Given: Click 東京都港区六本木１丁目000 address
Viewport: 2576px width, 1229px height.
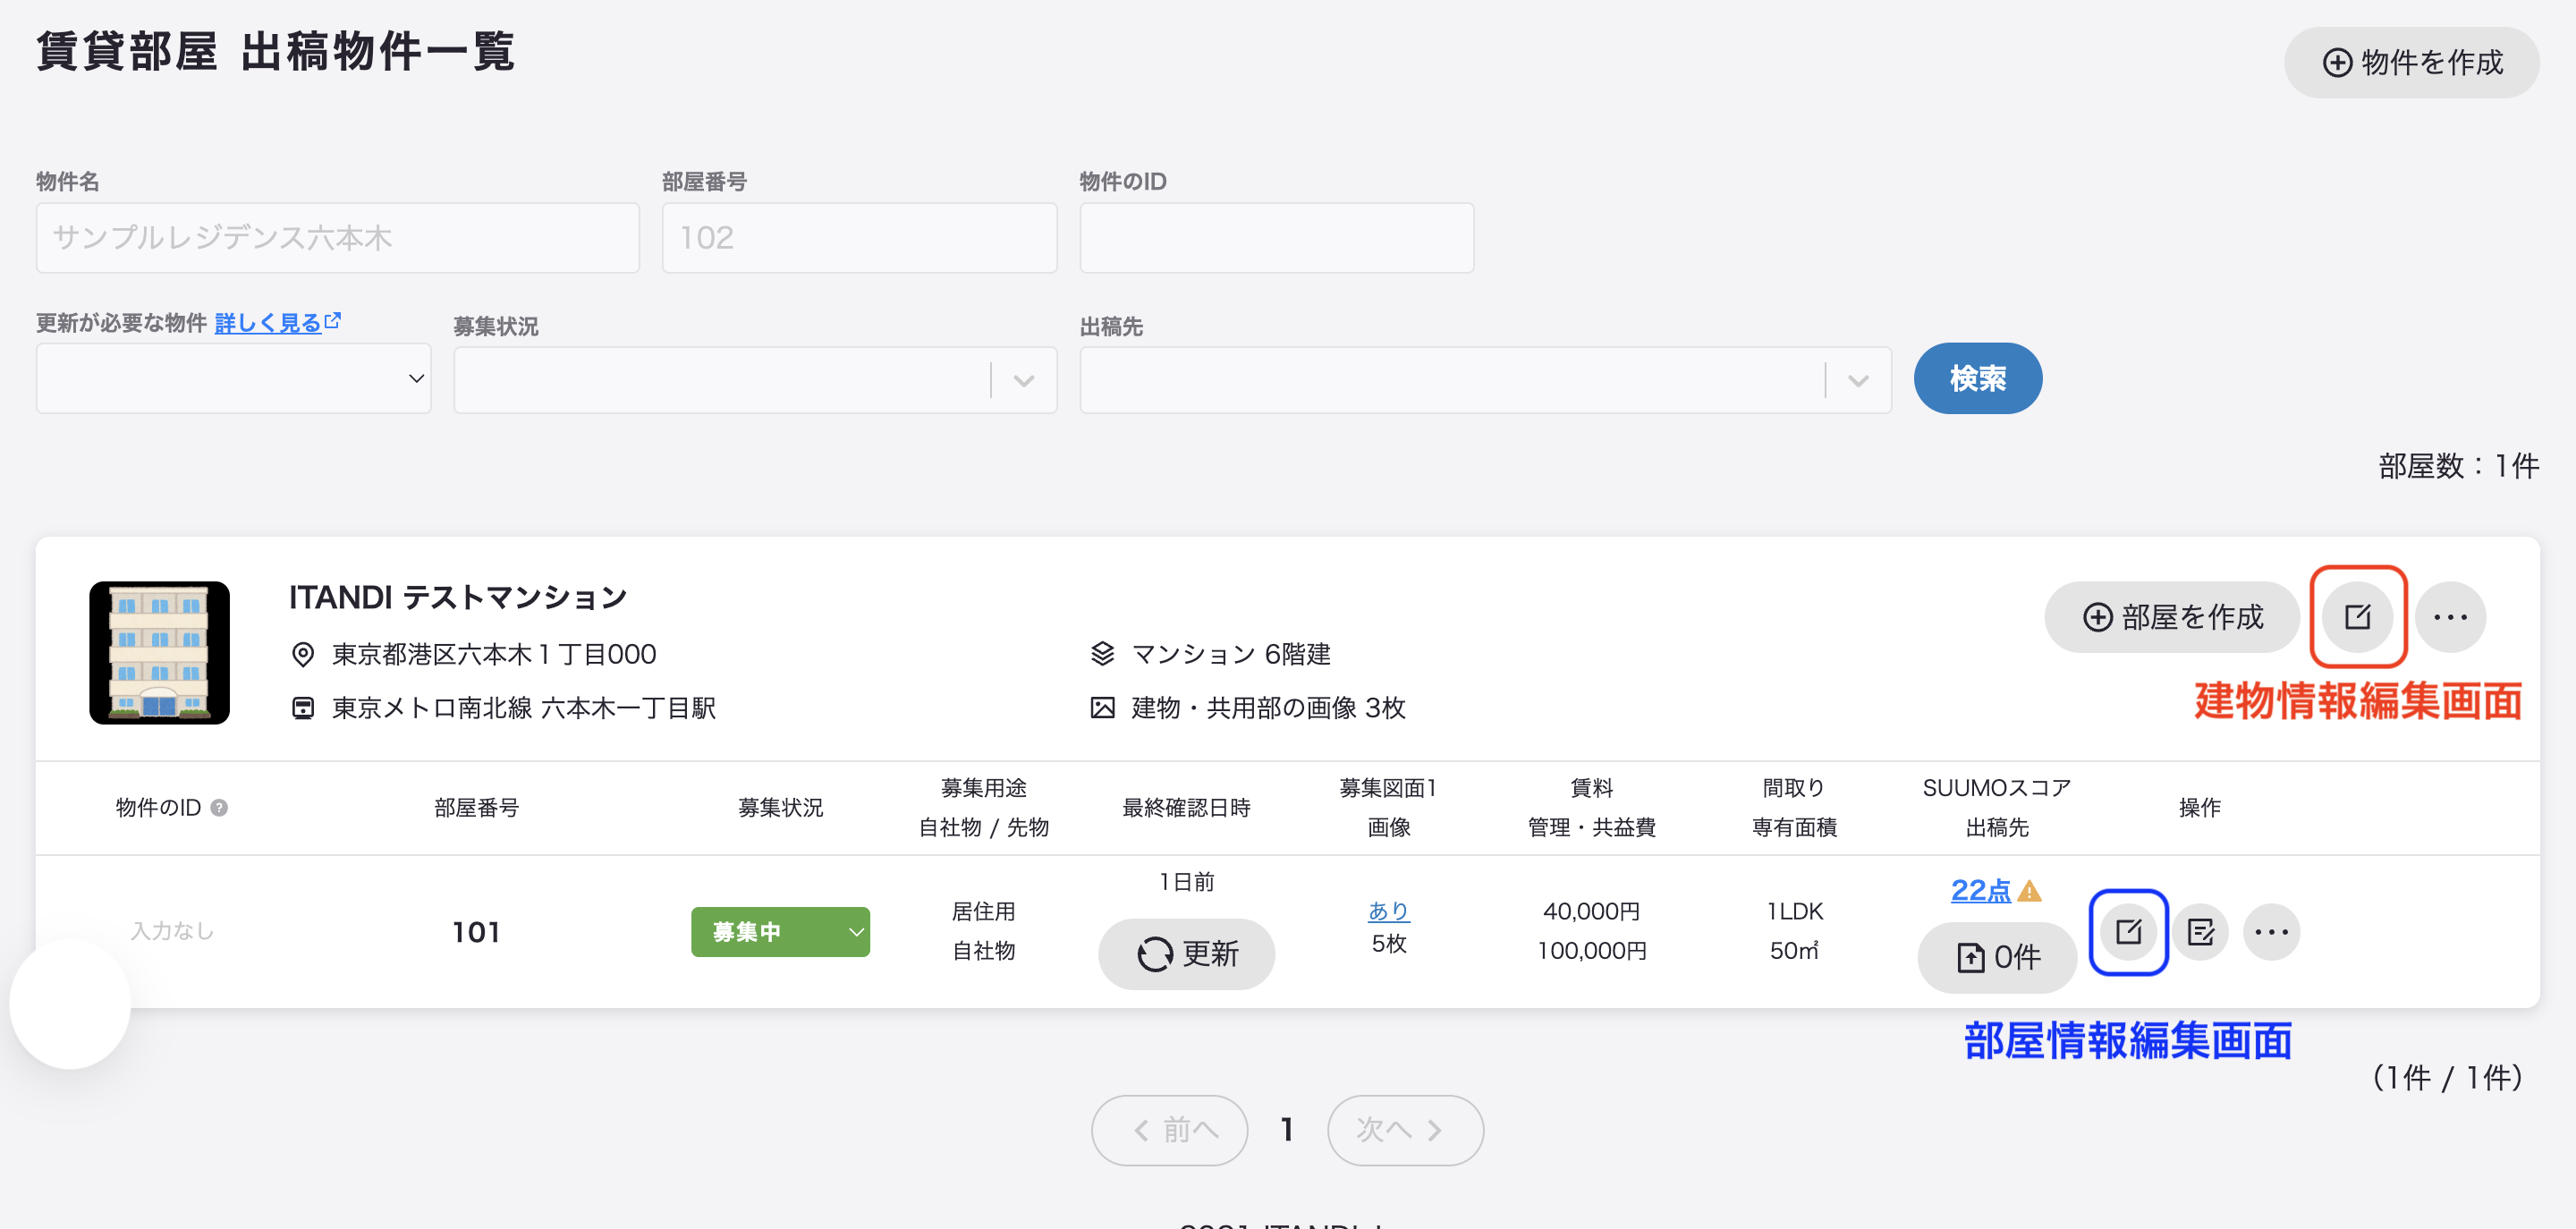Looking at the screenshot, I should click(494, 654).
